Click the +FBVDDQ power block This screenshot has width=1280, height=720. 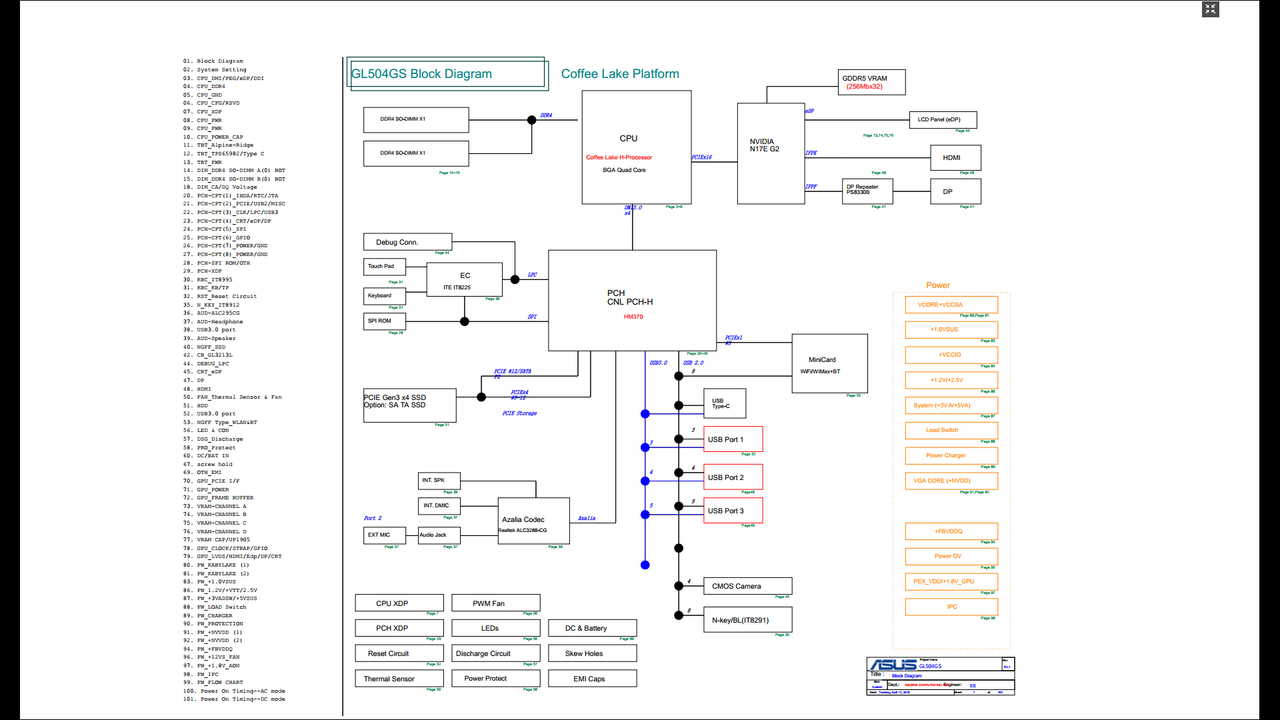click(x=951, y=532)
